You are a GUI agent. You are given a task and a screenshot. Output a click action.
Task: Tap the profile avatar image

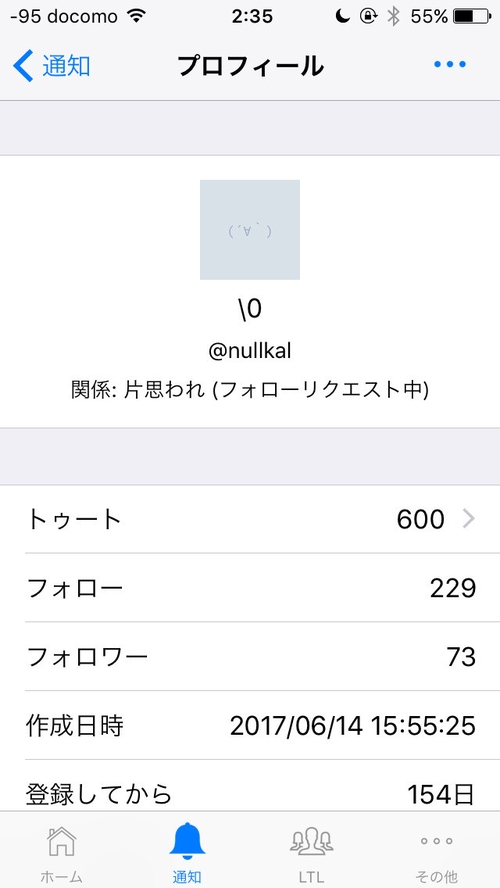250,230
